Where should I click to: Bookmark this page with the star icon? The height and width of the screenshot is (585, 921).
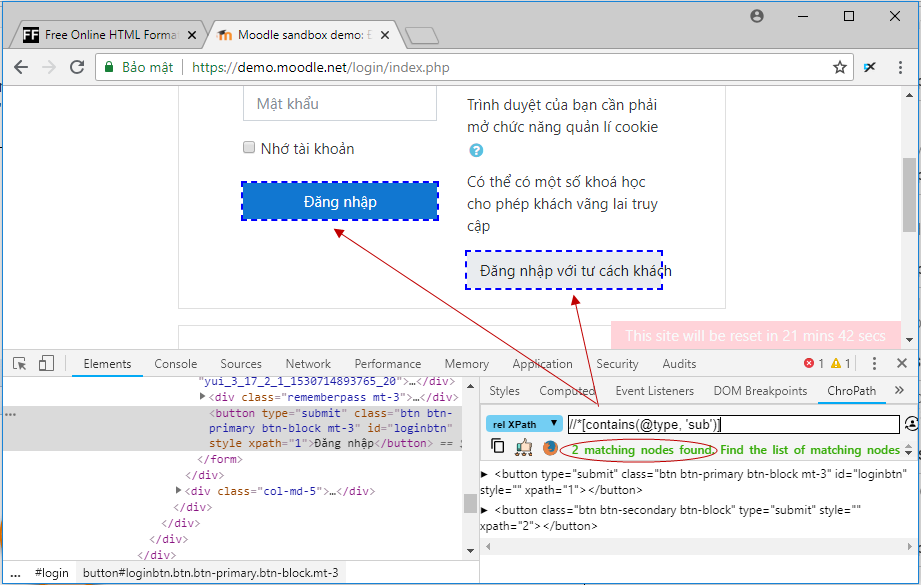(839, 67)
